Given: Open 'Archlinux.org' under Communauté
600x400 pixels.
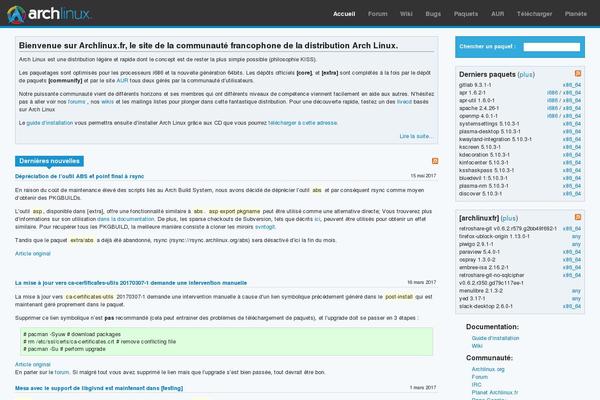Looking at the screenshot, I should tap(488, 369).
